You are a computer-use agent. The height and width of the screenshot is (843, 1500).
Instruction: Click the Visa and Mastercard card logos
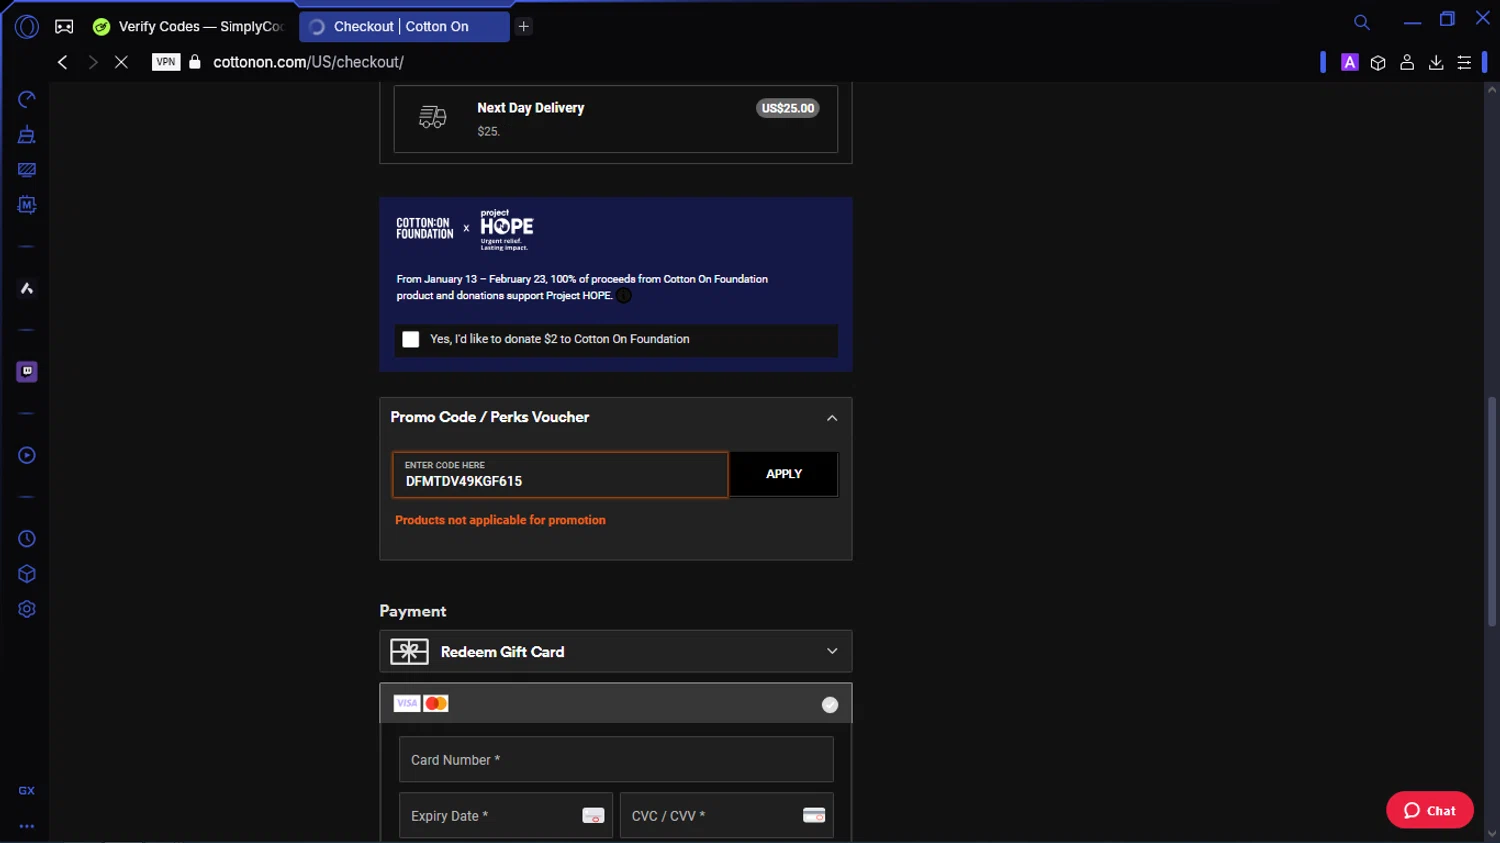[421, 704]
